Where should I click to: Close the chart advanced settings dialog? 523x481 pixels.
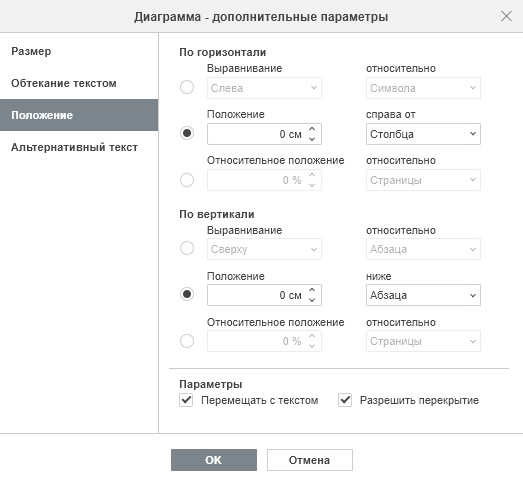[506, 16]
